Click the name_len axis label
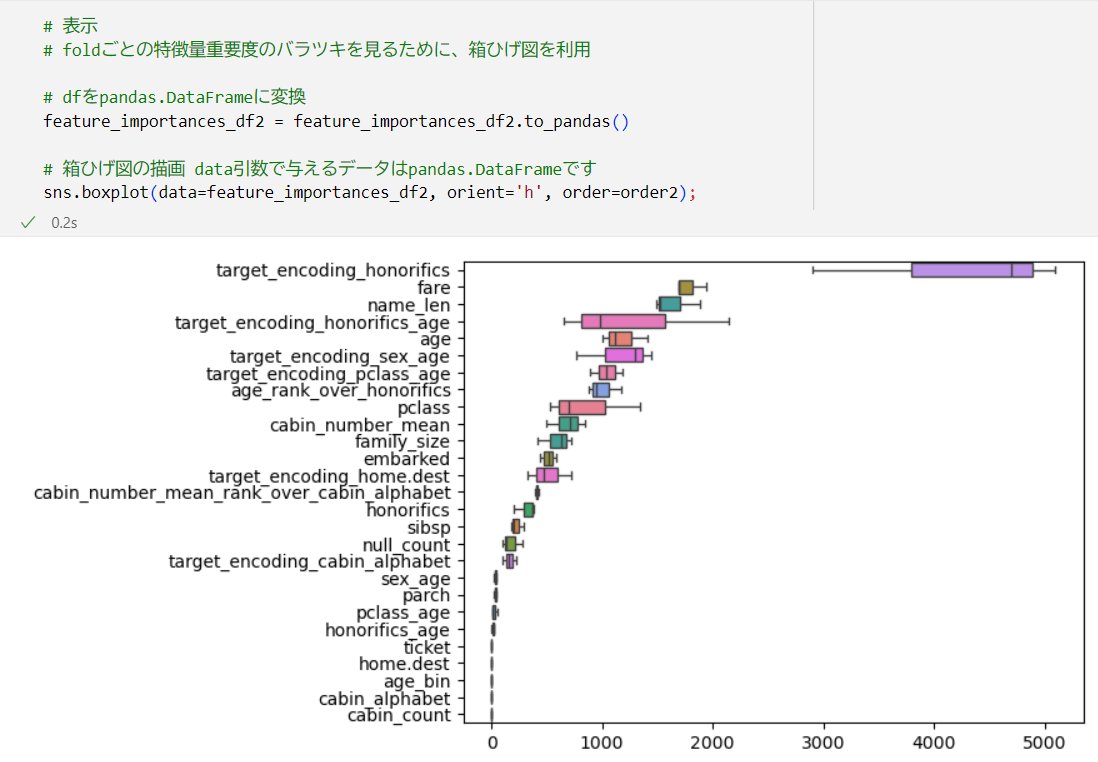The width and height of the screenshot is (1098, 762). click(x=409, y=305)
